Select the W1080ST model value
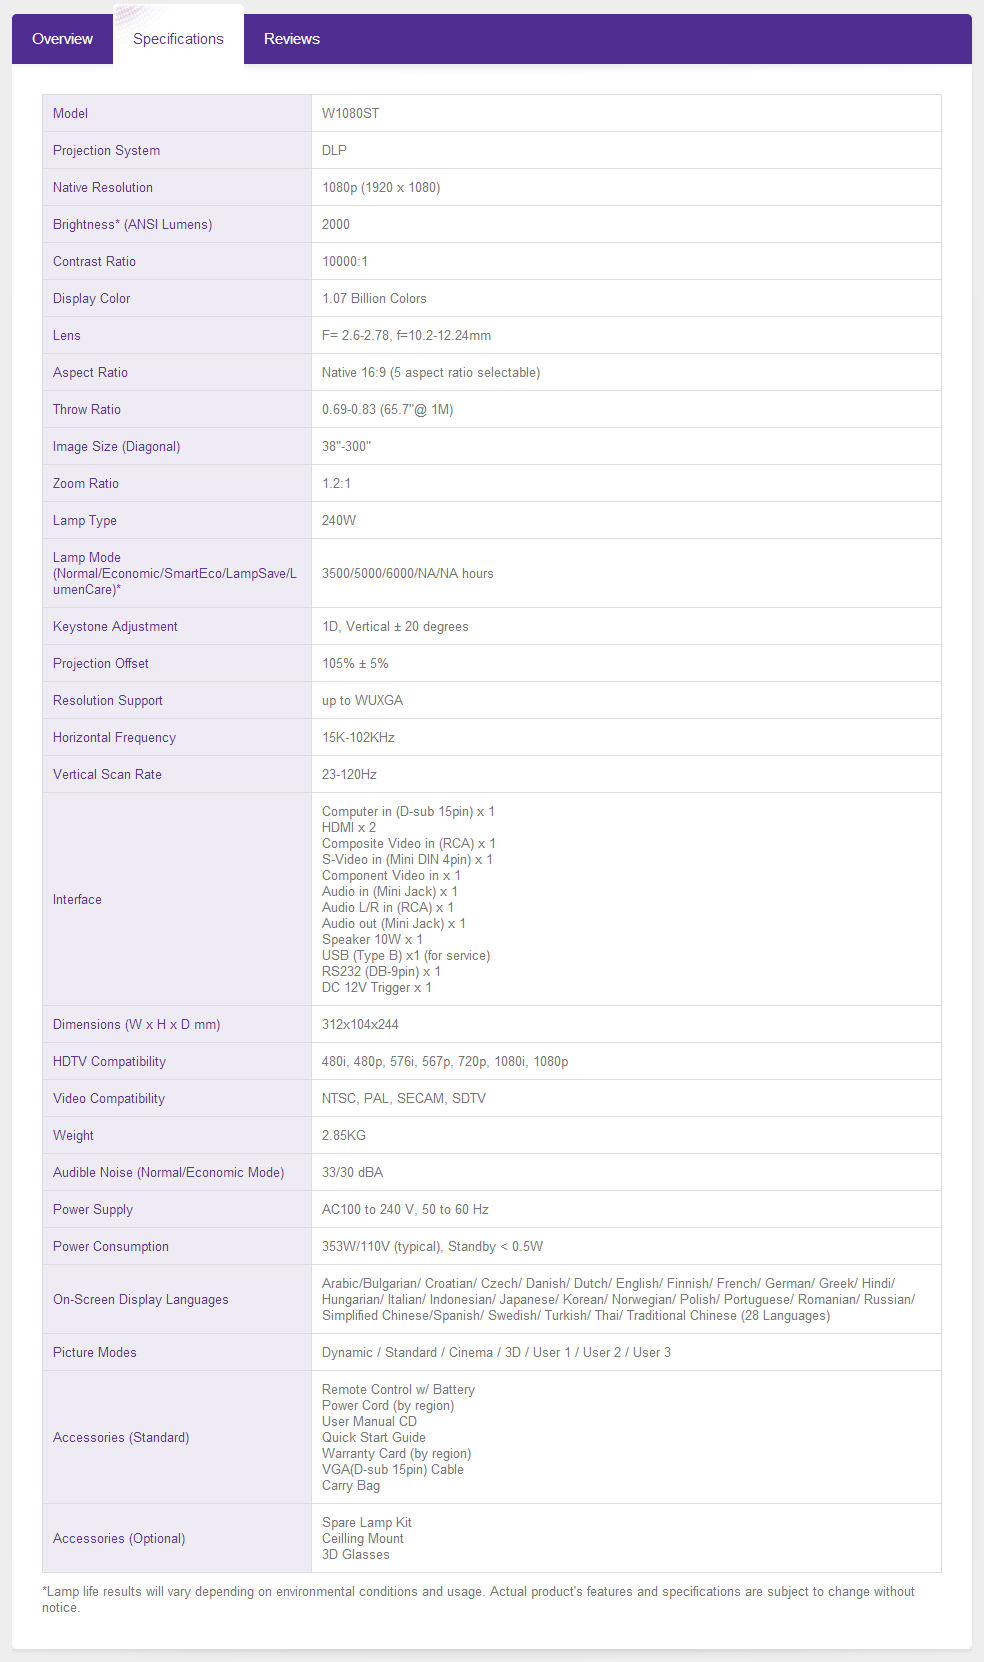 click(350, 113)
